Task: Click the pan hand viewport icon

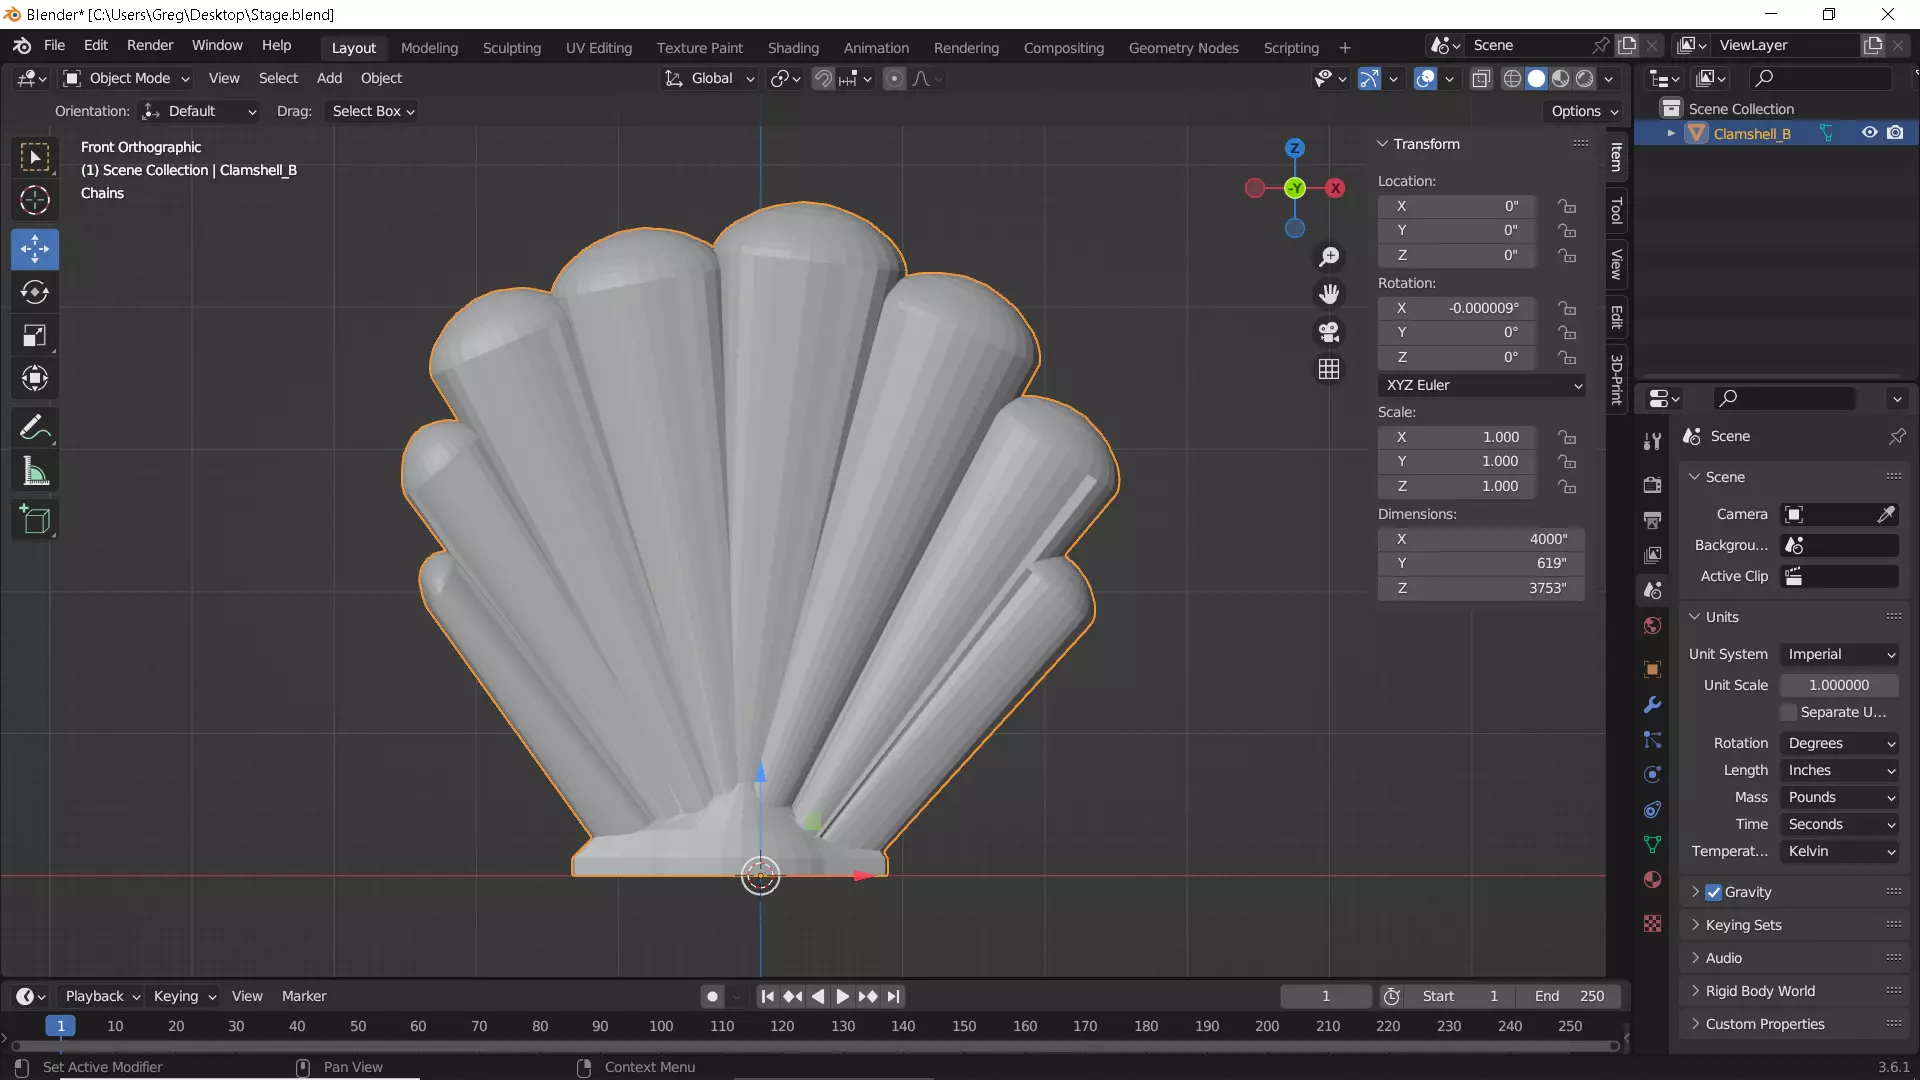Action: [1329, 294]
